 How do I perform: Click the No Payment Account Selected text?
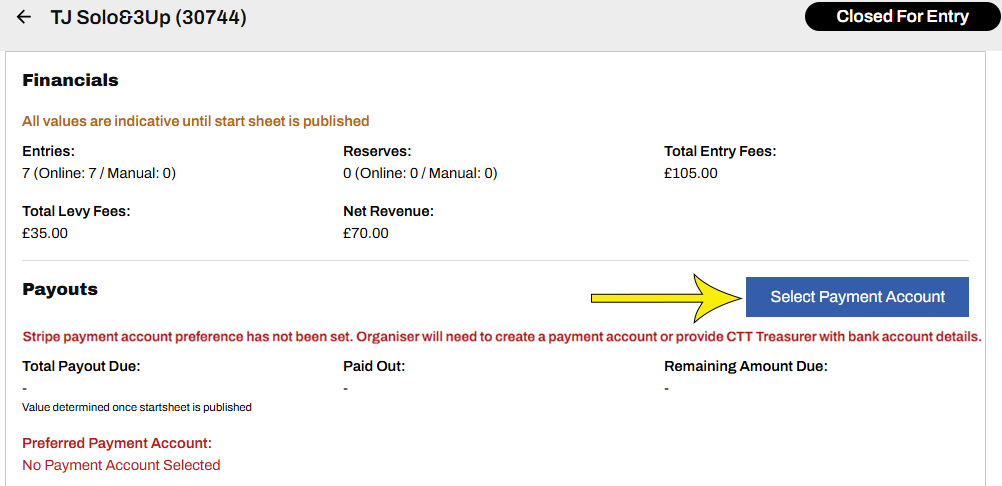click(x=121, y=465)
